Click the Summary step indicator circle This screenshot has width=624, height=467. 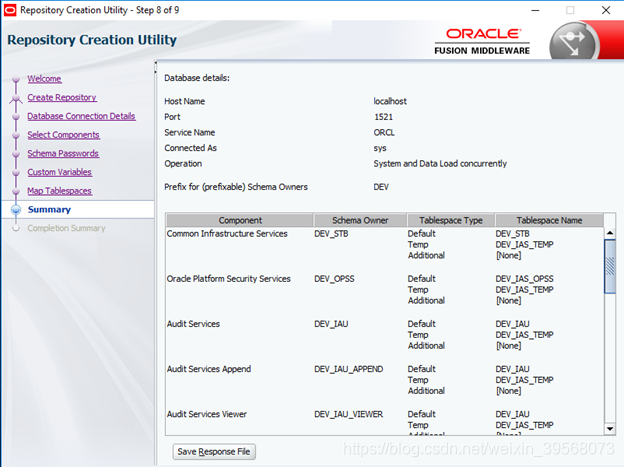(16, 209)
